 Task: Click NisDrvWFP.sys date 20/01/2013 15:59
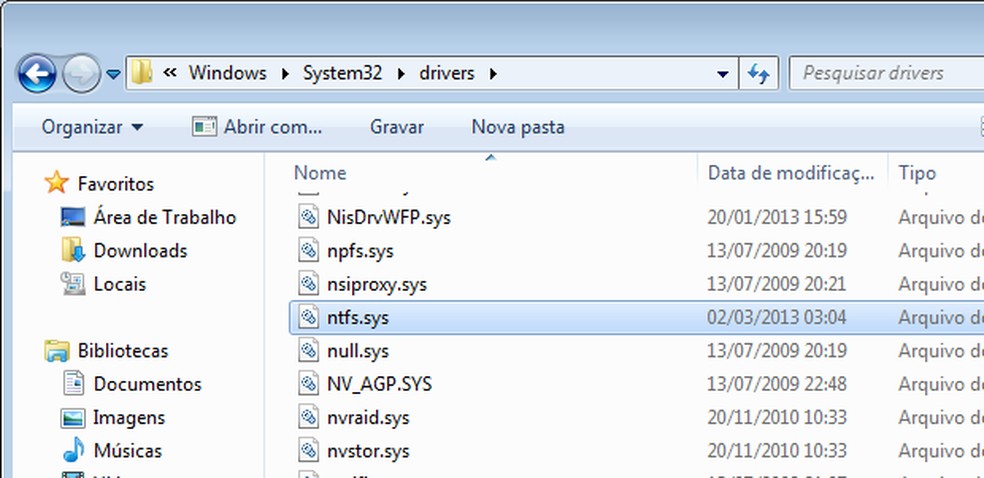[x=777, y=218]
